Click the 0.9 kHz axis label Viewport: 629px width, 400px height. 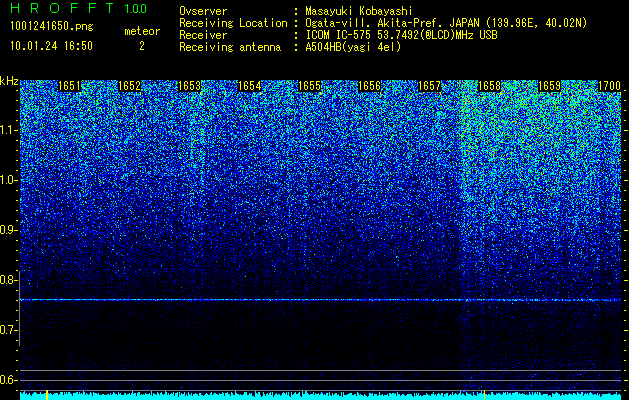pyautogui.click(x=7, y=230)
